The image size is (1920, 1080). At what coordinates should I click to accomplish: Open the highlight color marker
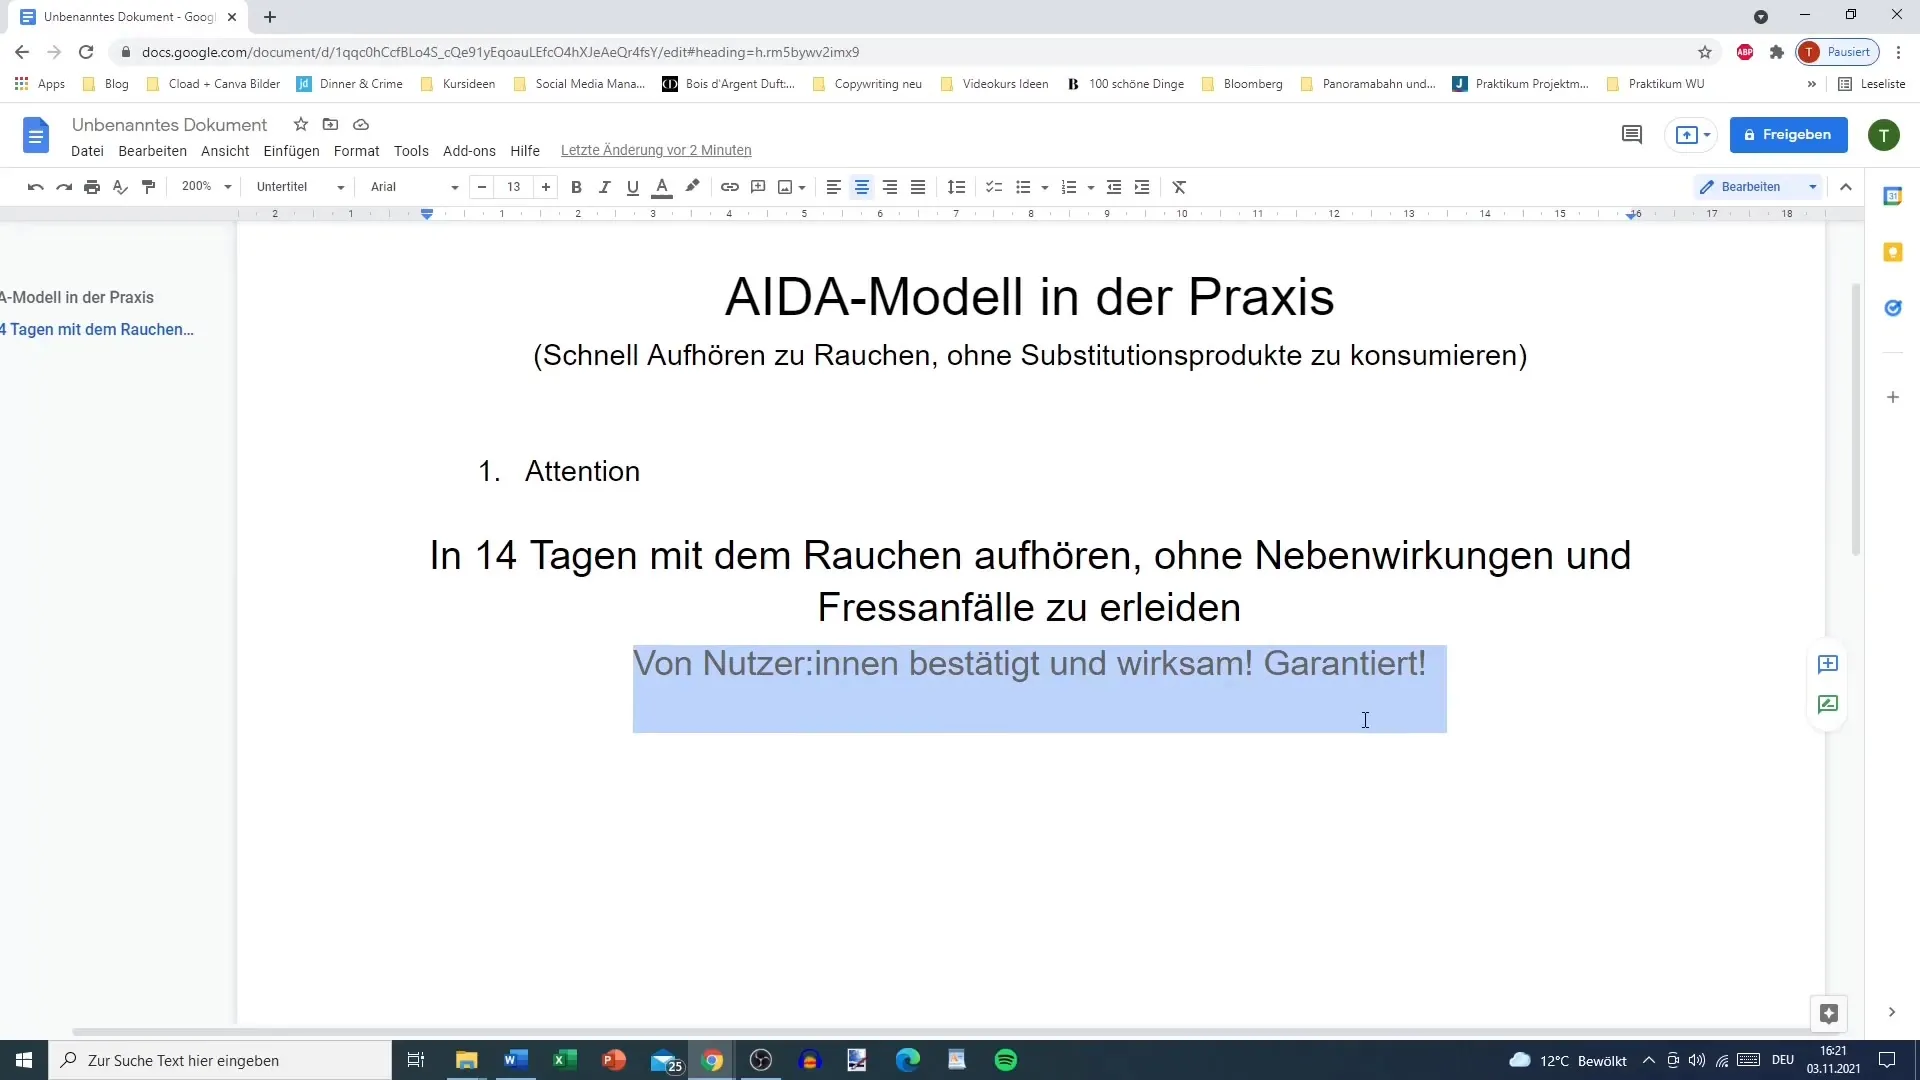tap(692, 187)
